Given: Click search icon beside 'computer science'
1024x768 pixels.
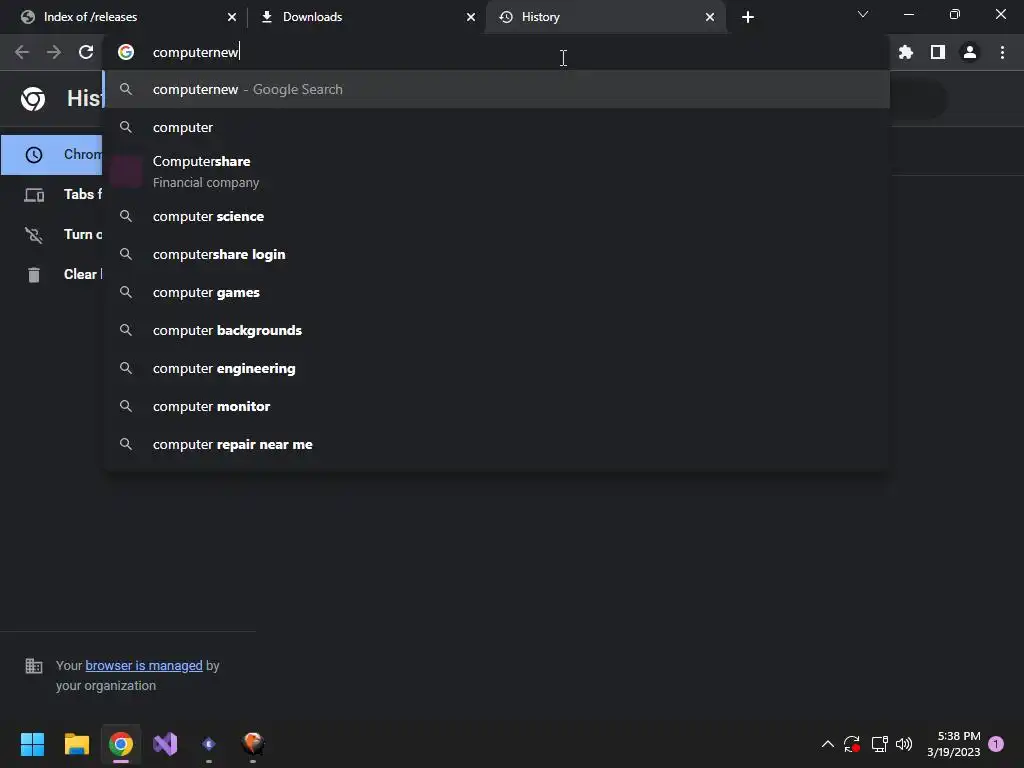Looking at the screenshot, I should pyautogui.click(x=126, y=216).
